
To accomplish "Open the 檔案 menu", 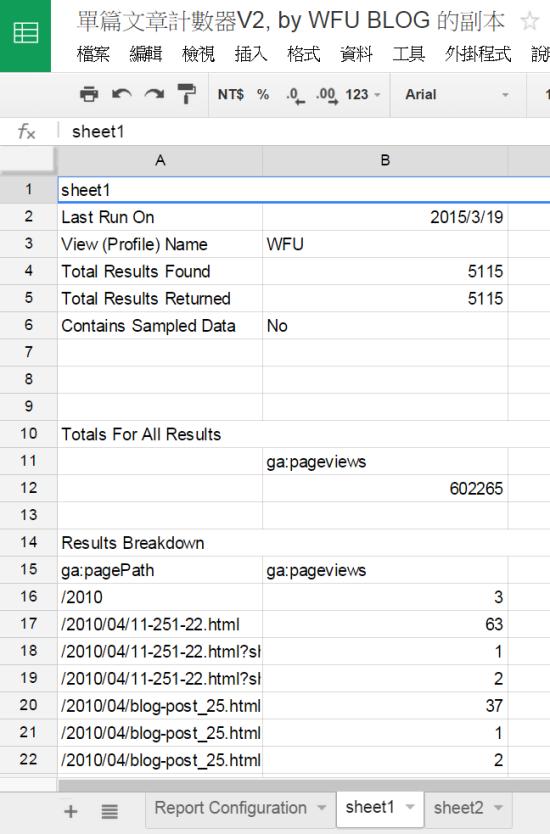I will click(x=94, y=54).
